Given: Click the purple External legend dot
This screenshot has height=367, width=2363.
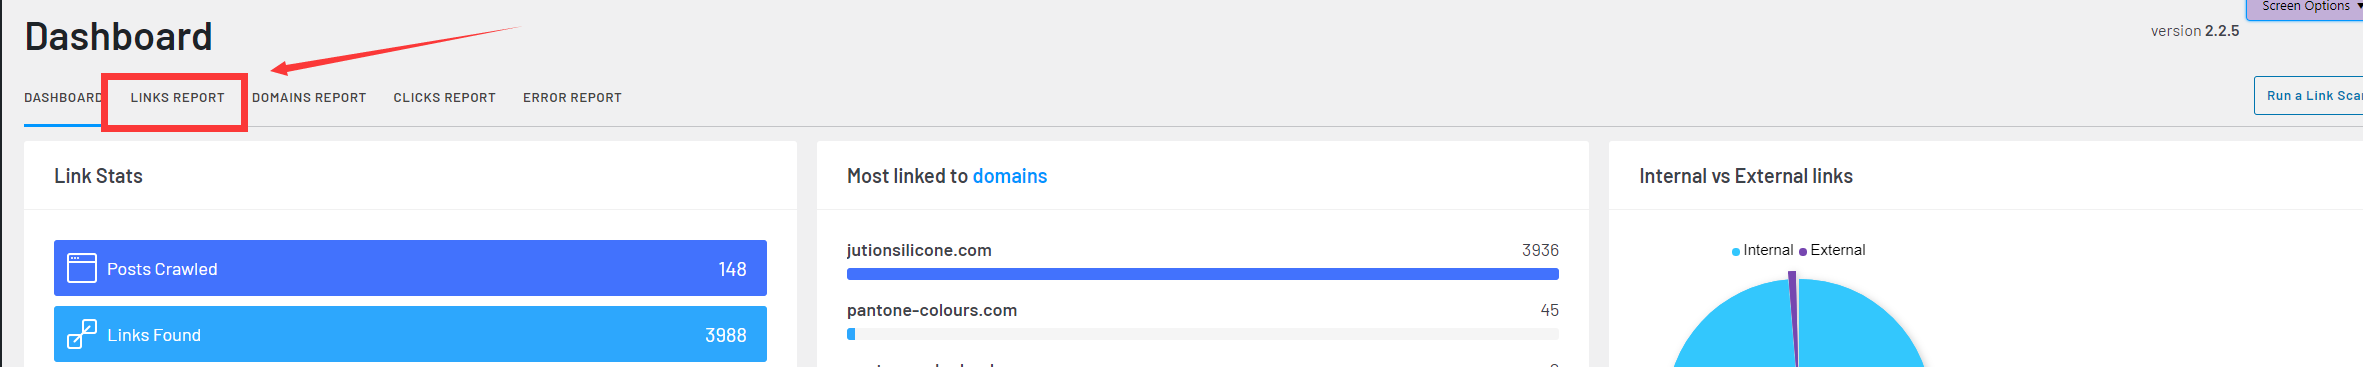Looking at the screenshot, I should pos(1803,252).
